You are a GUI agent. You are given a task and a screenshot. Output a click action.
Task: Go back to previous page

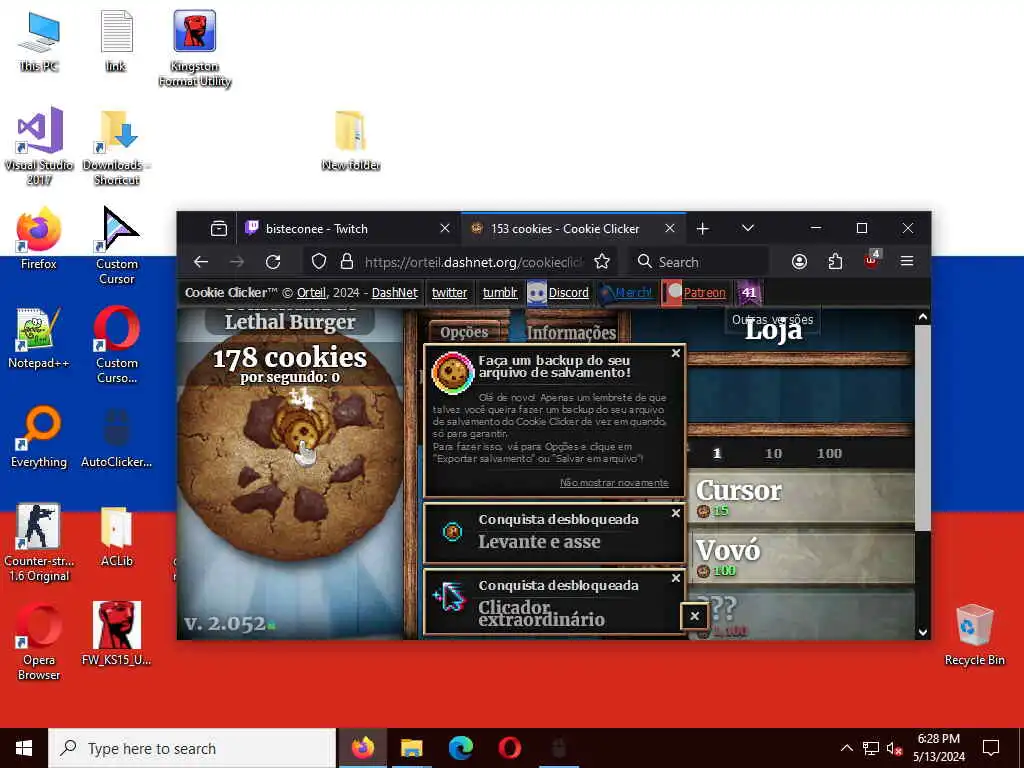point(200,262)
